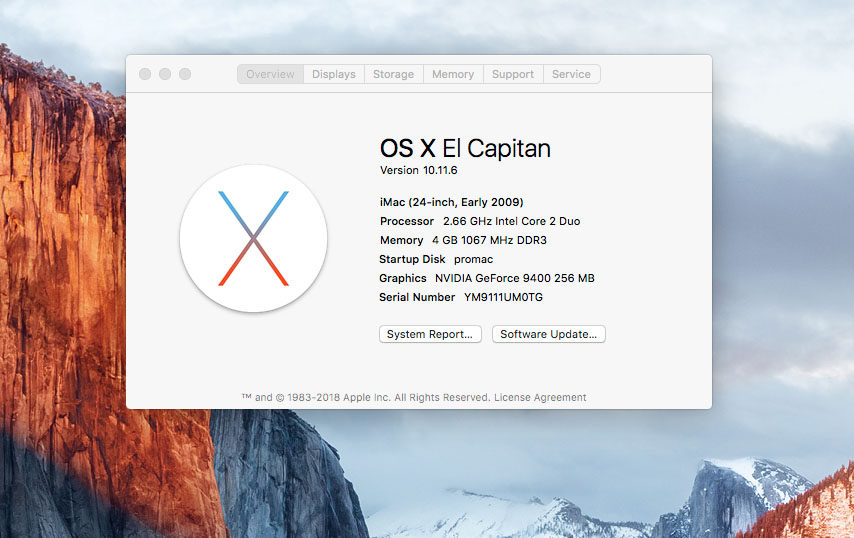Click the iMac (24-inch, Early 2009) model text
This screenshot has height=538, width=854.
click(451, 202)
